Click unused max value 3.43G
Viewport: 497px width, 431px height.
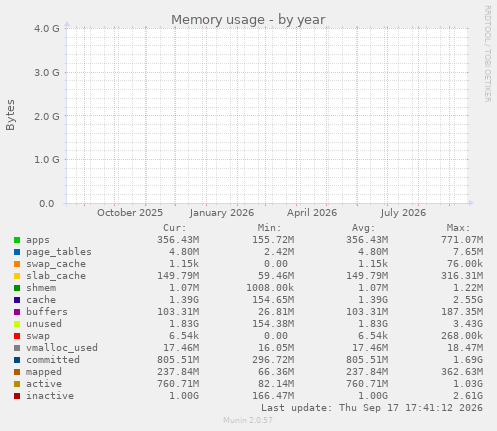tap(468, 324)
